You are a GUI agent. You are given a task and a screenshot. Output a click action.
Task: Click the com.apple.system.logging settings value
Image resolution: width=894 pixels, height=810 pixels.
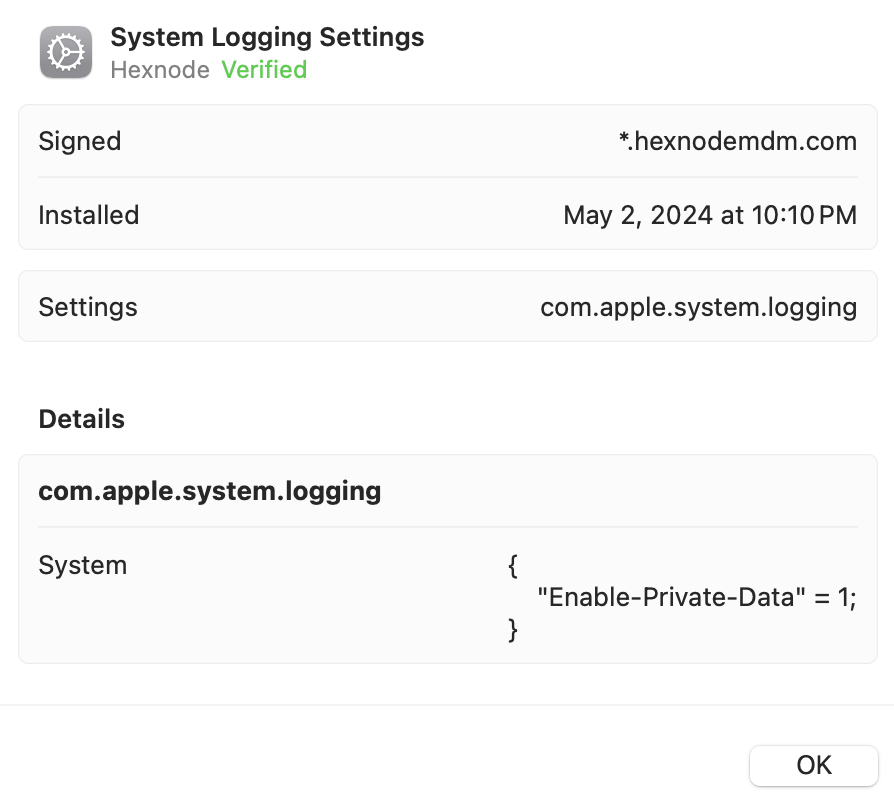tap(698, 308)
